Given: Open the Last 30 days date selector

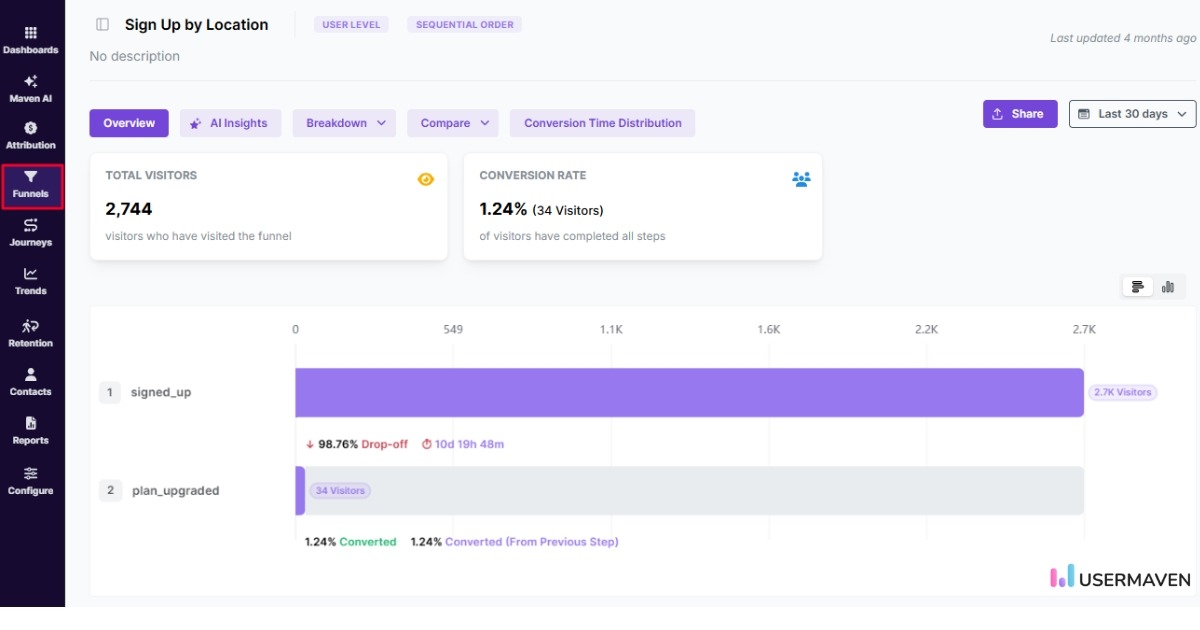Looking at the screenshot, I should [x=1132, y=113].
